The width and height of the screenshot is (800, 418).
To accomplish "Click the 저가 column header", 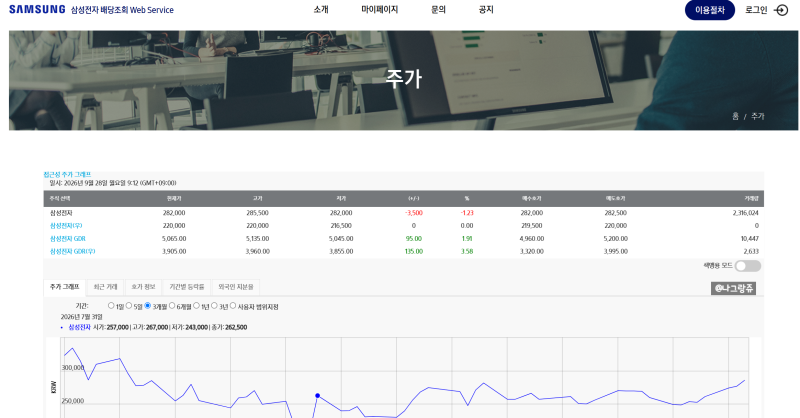I will [341, 199].
